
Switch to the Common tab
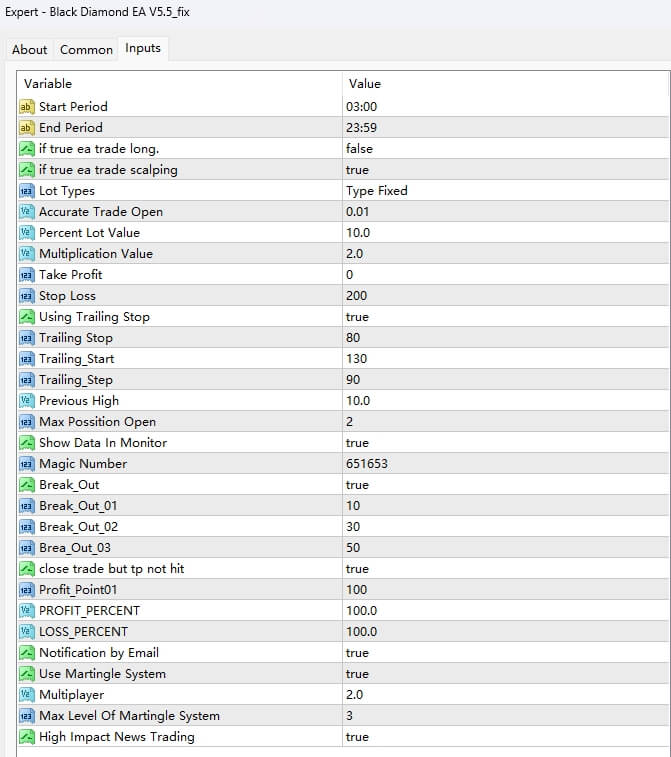(86, 49)
